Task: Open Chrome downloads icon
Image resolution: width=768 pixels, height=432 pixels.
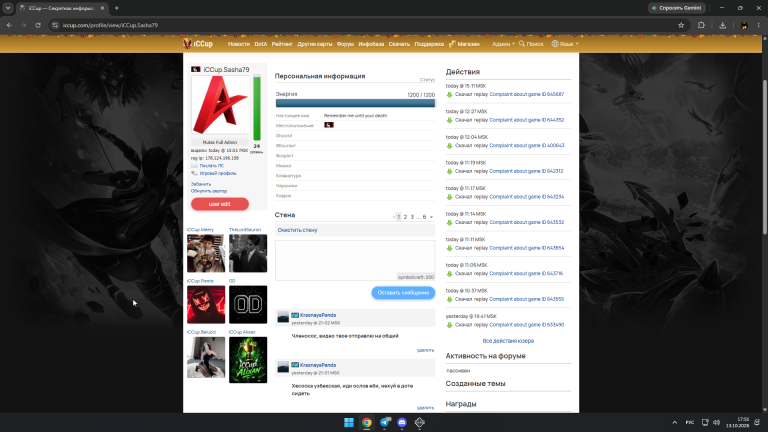Action: (722, 25)
